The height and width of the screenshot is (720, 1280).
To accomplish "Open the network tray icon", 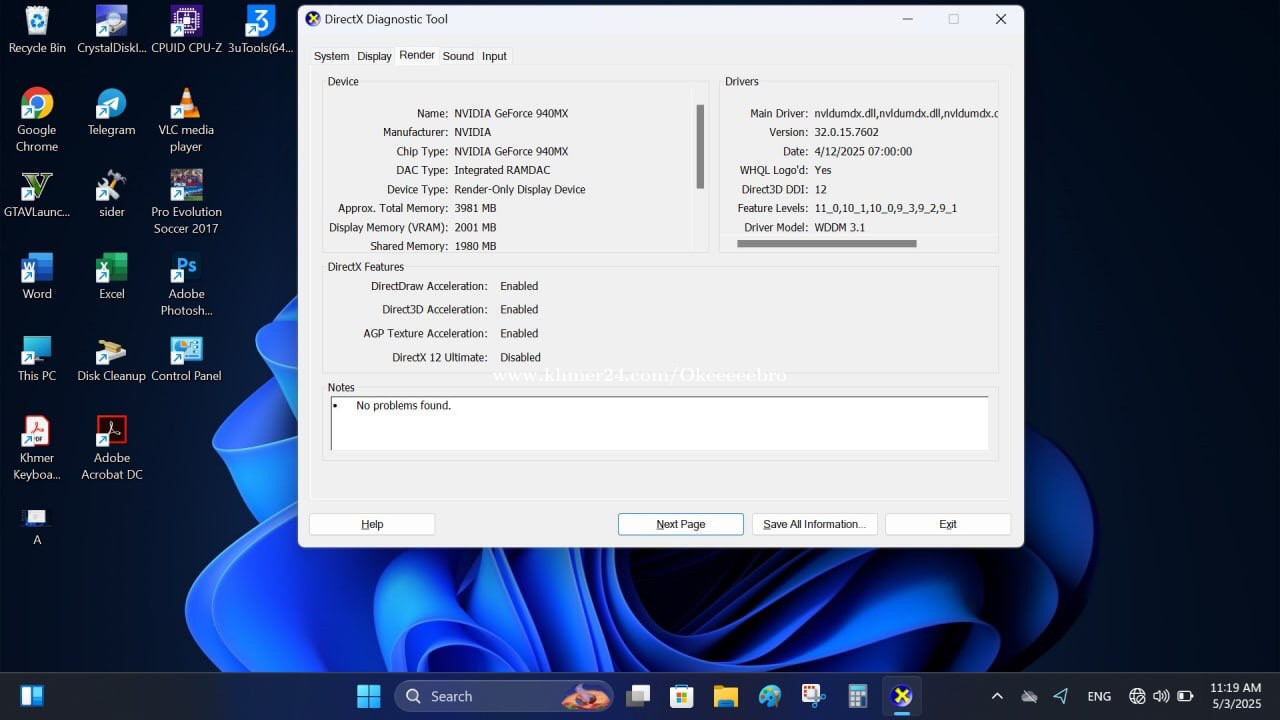I will tap(1137, 696).
